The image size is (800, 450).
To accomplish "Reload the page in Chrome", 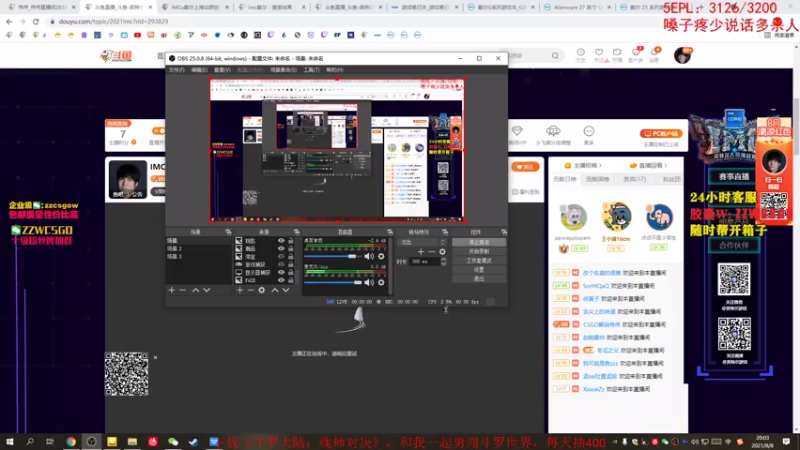I will coord(36,21).
